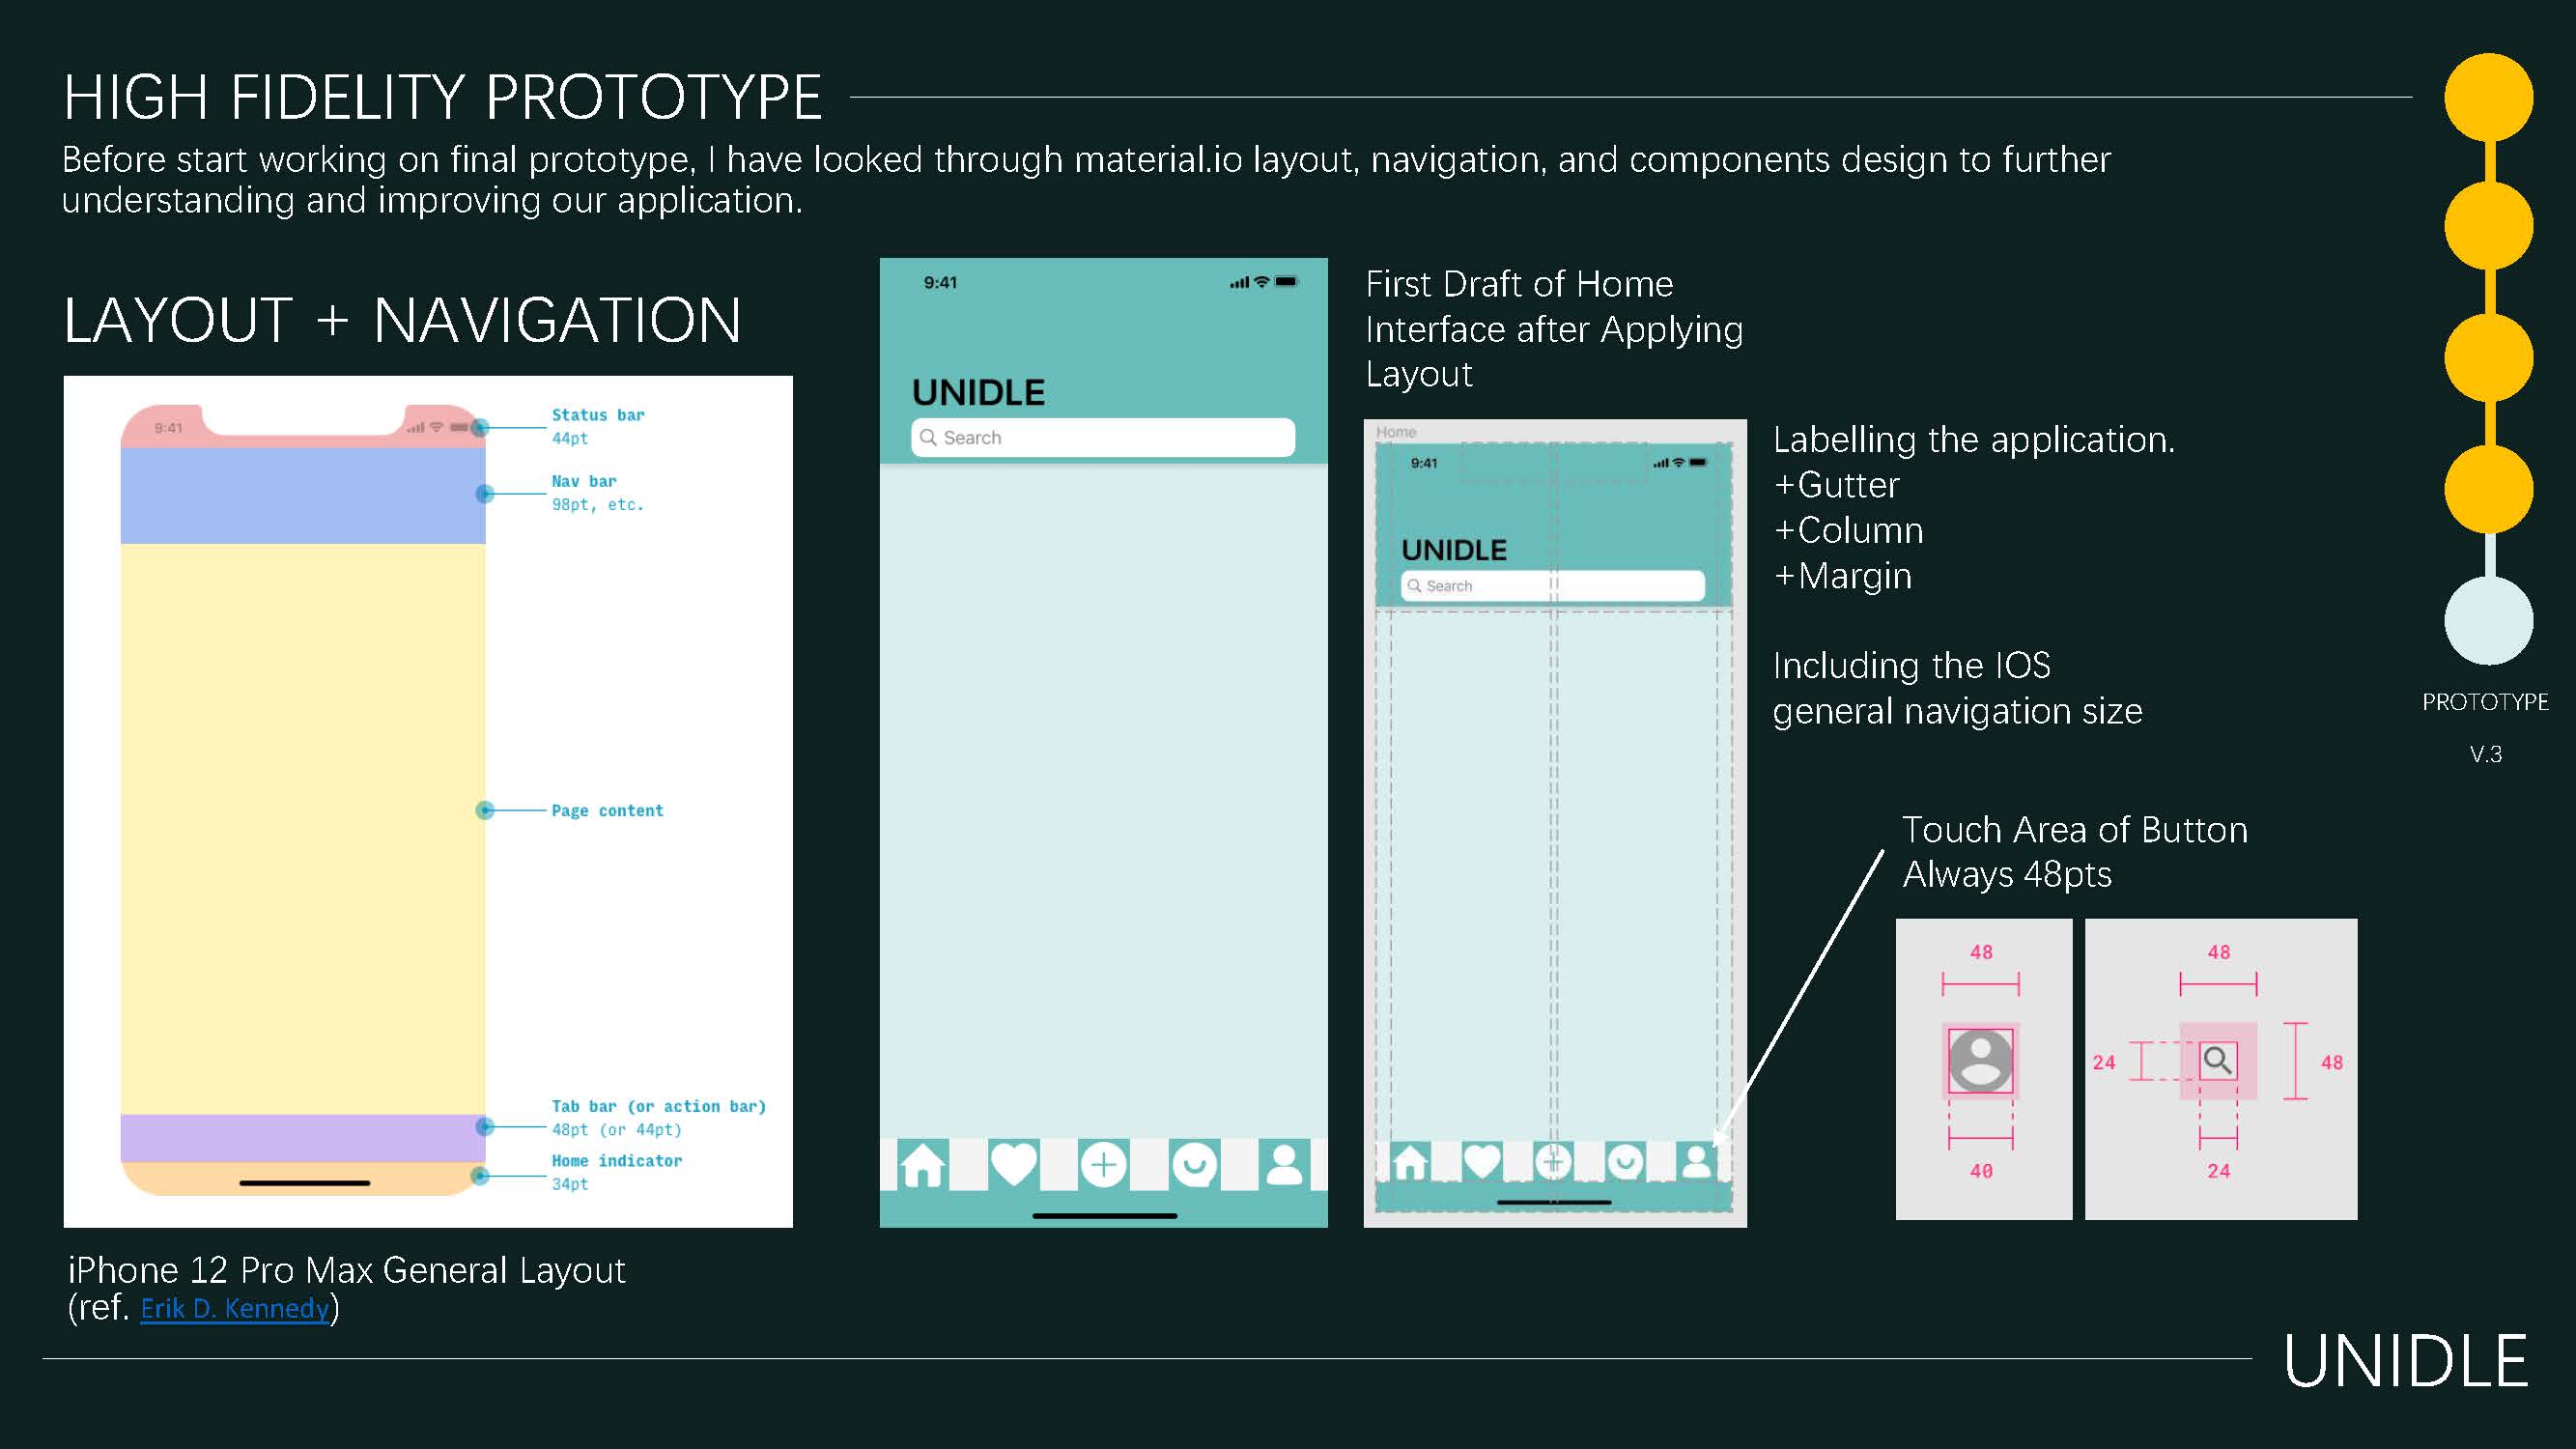Viewport: 2576px width, 1449px height.
Task: Click the Nav bar annotation dot
Action: click(x=484, y=494)
